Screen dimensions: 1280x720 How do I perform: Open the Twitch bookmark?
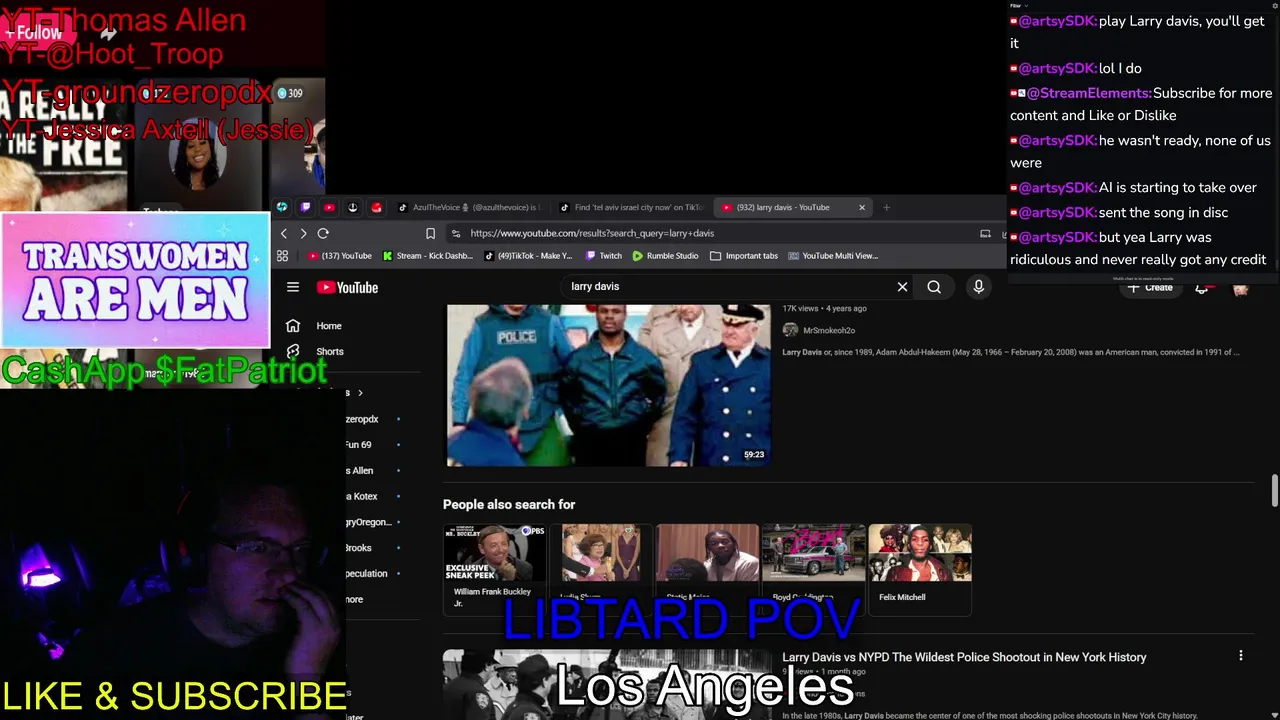tap(604, 256)
